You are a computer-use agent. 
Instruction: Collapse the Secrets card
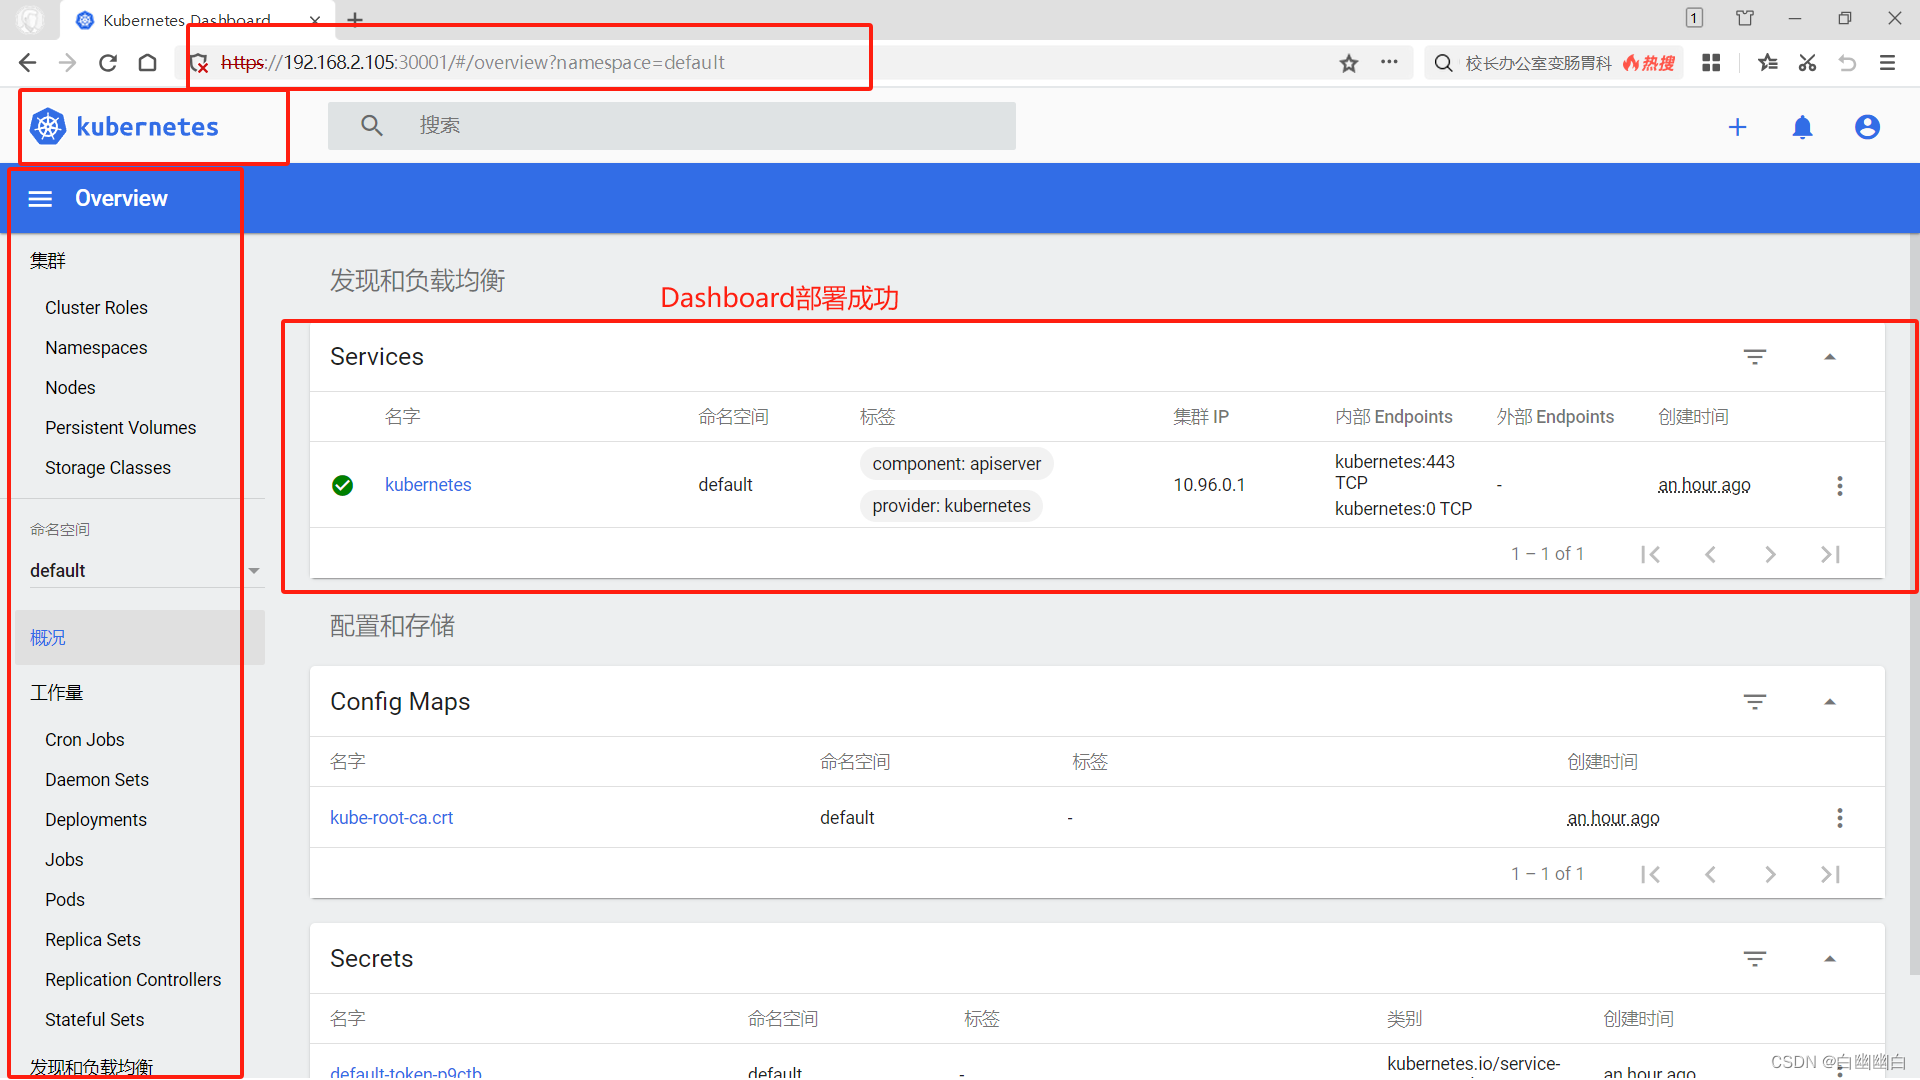tap(1830, 959)
